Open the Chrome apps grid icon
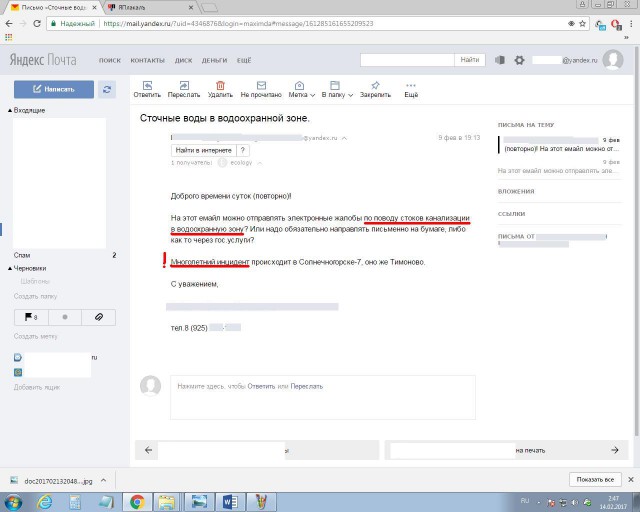This screenshot has width=640, height=512. (9, 37)
